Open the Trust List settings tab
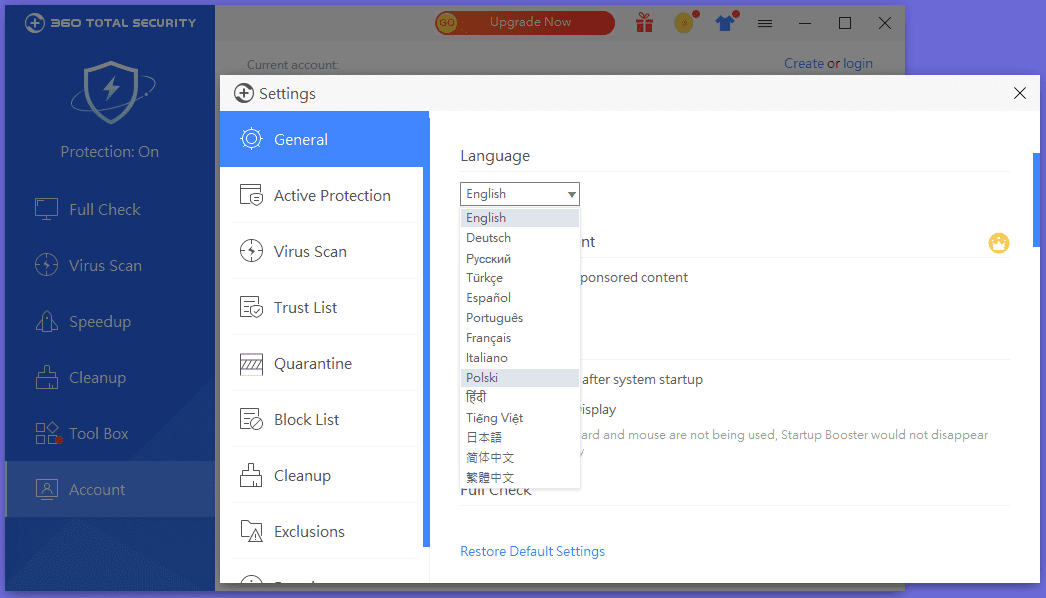1046x598 pixels. point(324,307)
